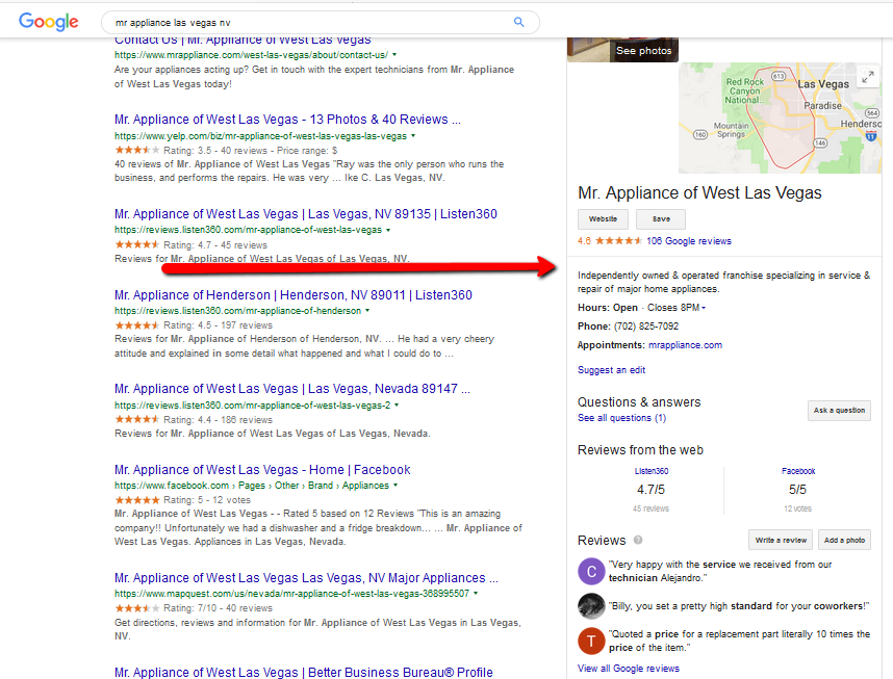
Task: Click the search magnifier icon
Action: coord(519,22)
